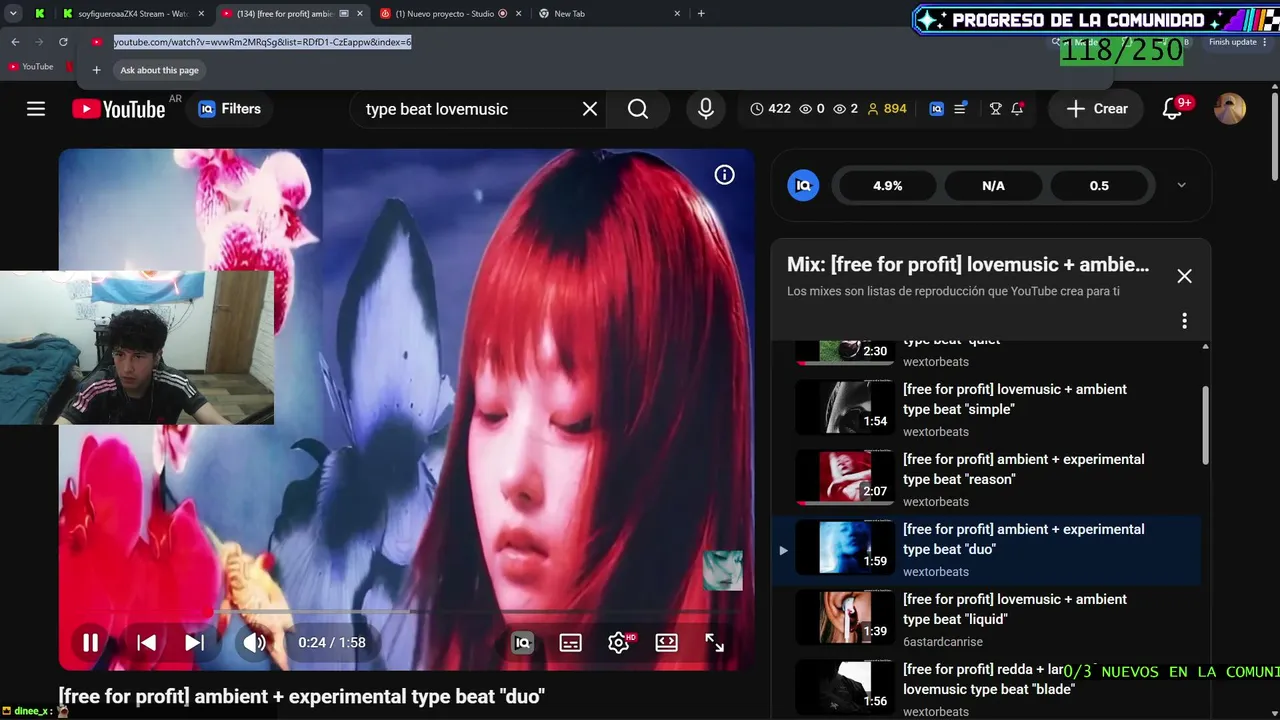Click the vidIQ subscribers stat 894
Screen dimensions: 1280x720
(887, 109)
